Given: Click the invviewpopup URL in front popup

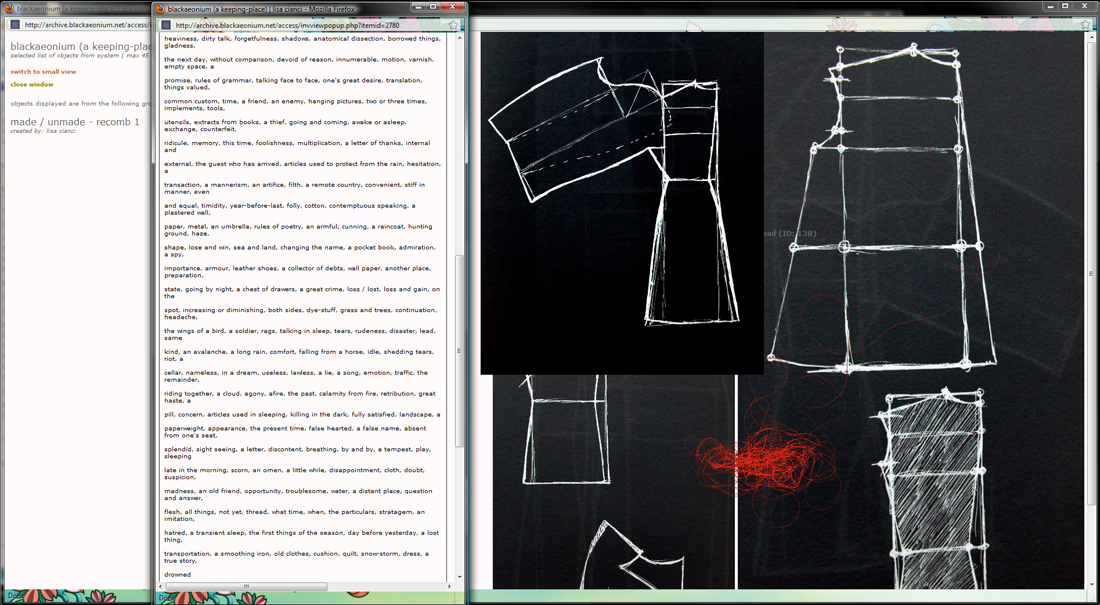Looking at the screenshot, I should pyautogui.click(x=287, y=25).
